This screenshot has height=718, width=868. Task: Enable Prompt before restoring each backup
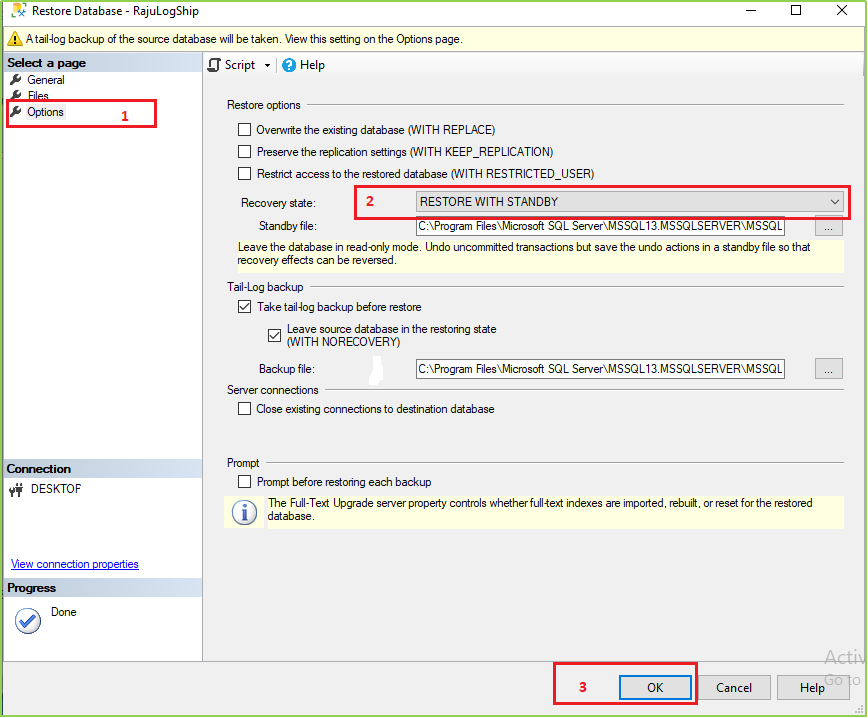pyautogui.click(x=244, y=482)
